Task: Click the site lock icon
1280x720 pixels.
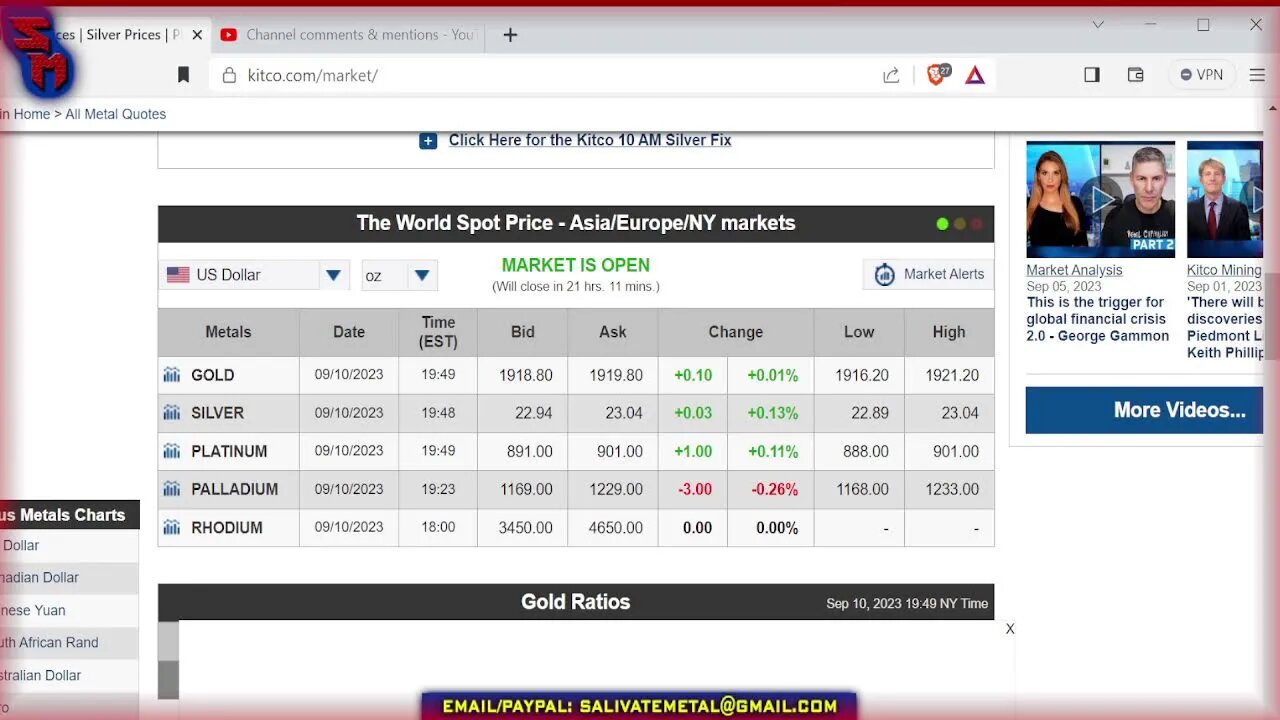Action: click(x=229, y=75)
